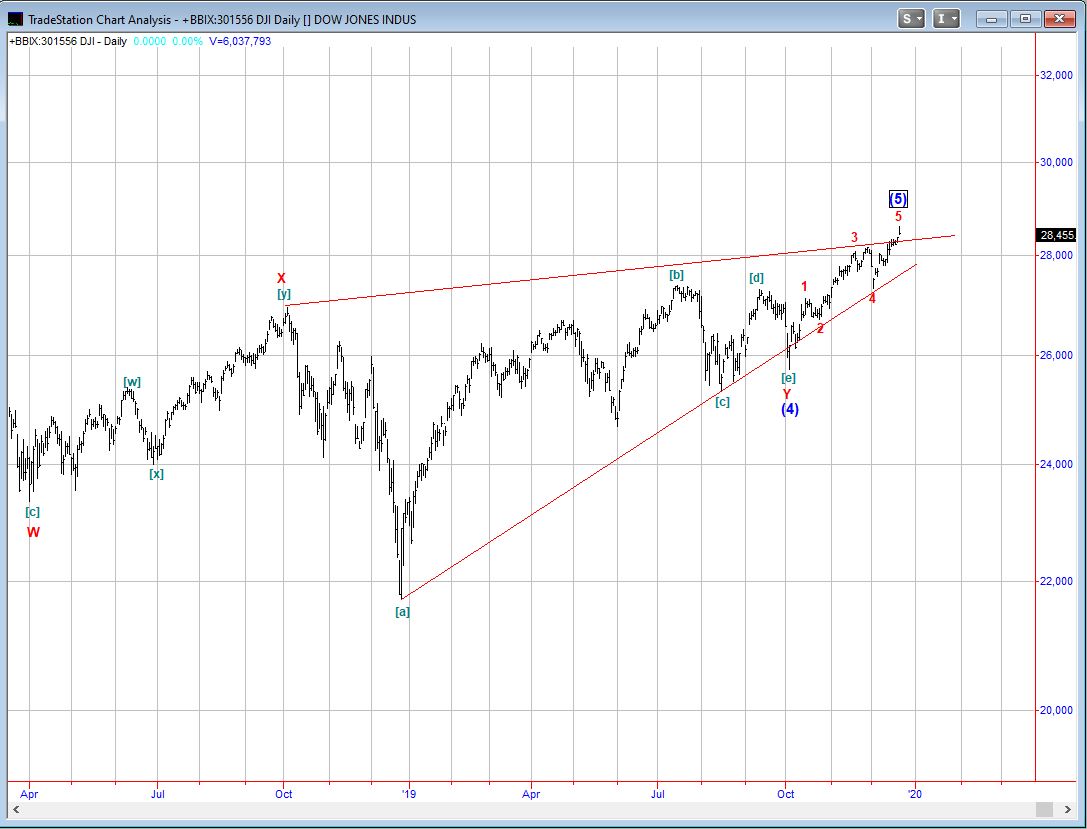Select the teal [e] wave label
Image resolution: width=1087 pixels, height=829 pixels.
pyautogui.click(x=788, y=378)
